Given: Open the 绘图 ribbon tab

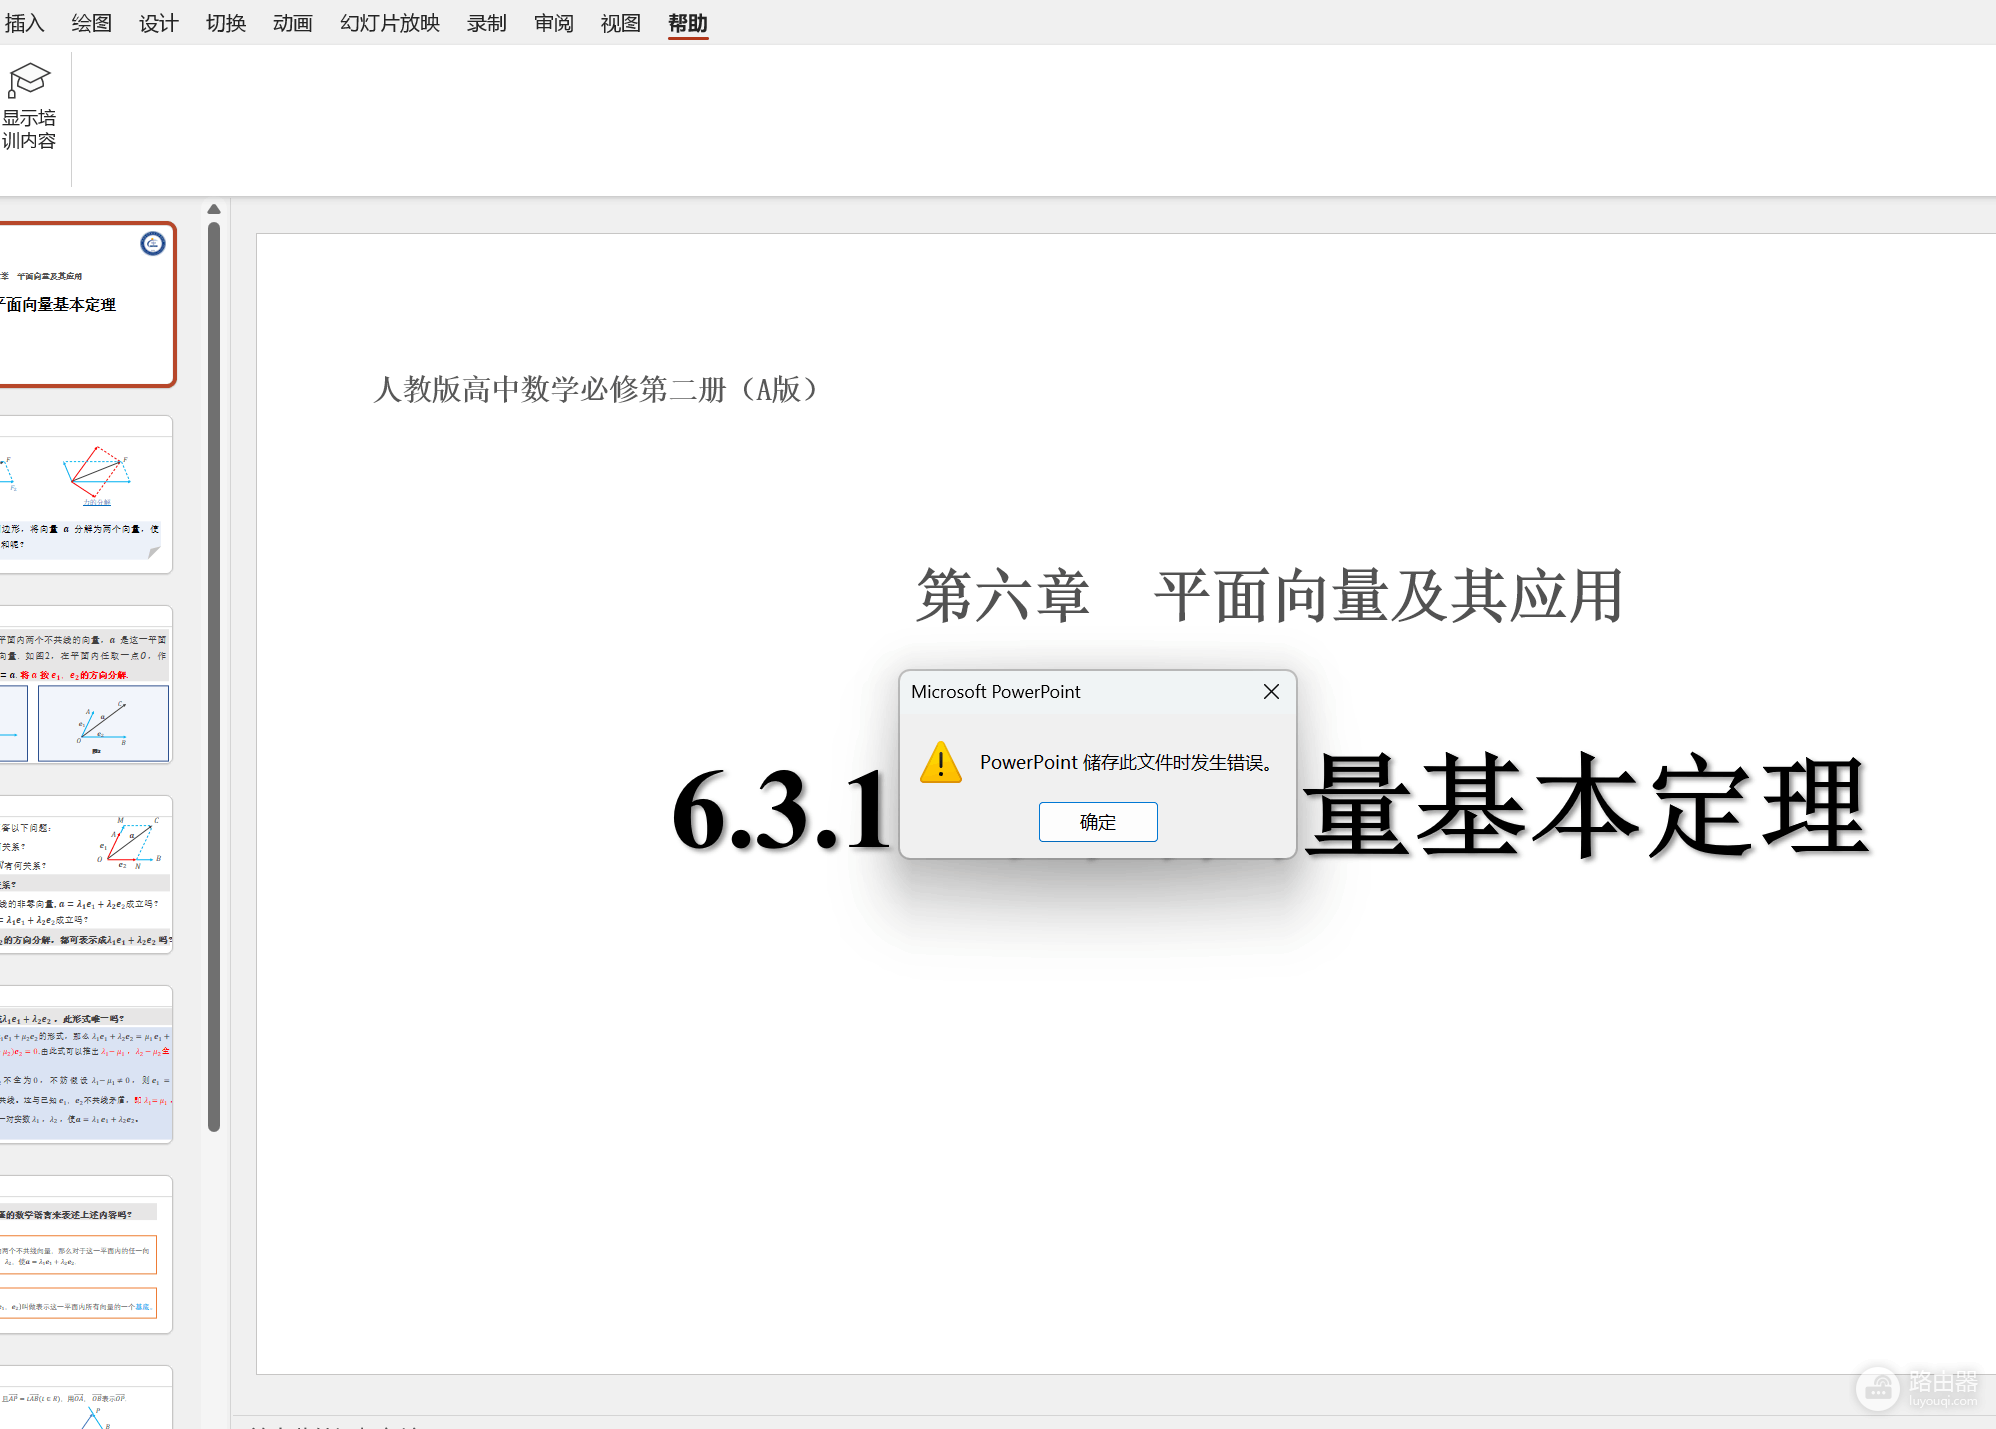Looking at the screenshot, I should pos(91,23).
